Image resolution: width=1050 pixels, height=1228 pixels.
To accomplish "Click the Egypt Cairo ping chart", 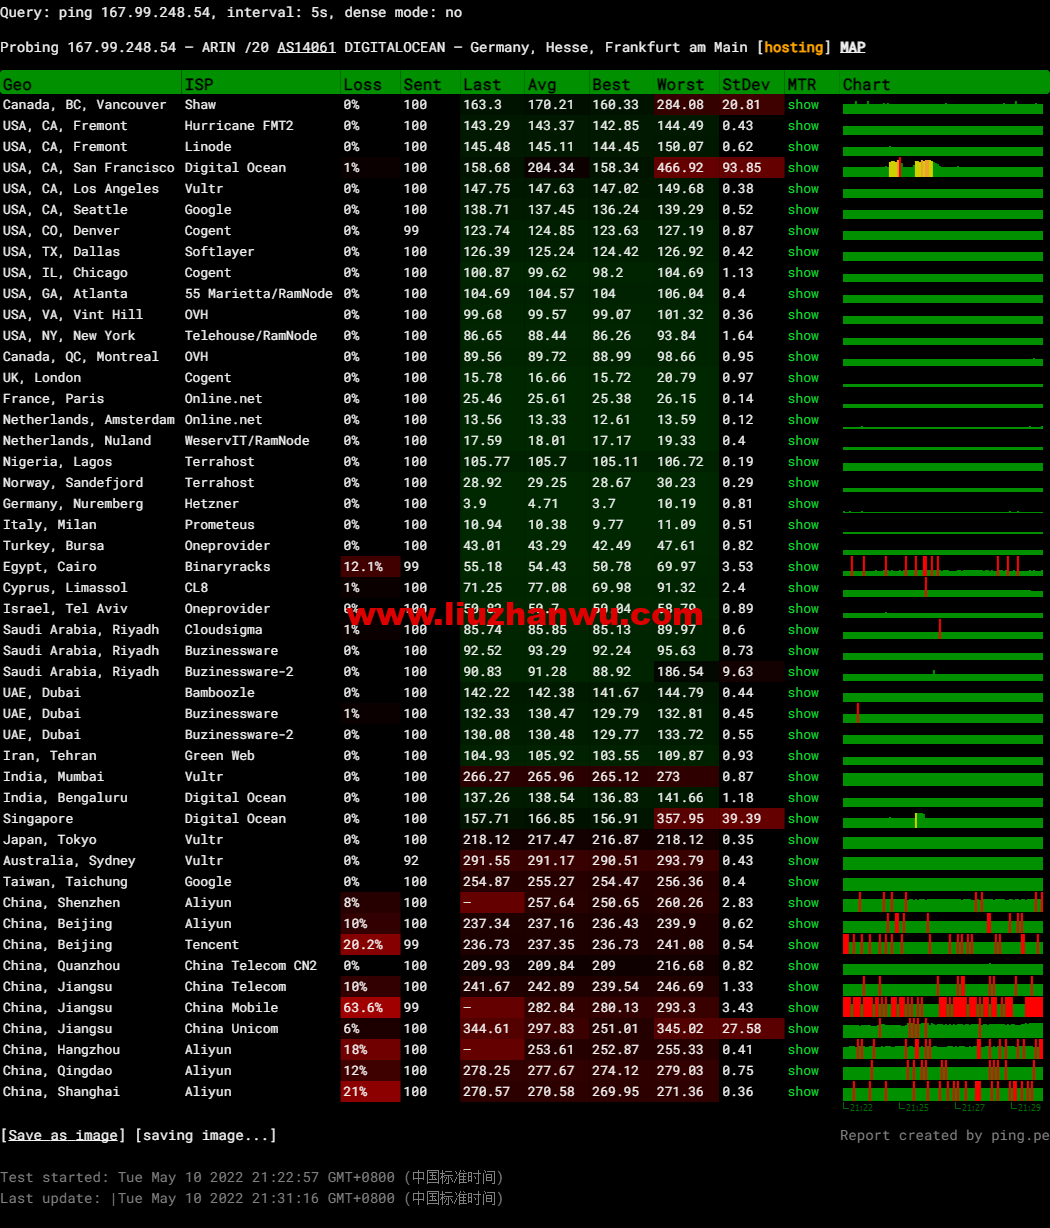I will point(943,567).
